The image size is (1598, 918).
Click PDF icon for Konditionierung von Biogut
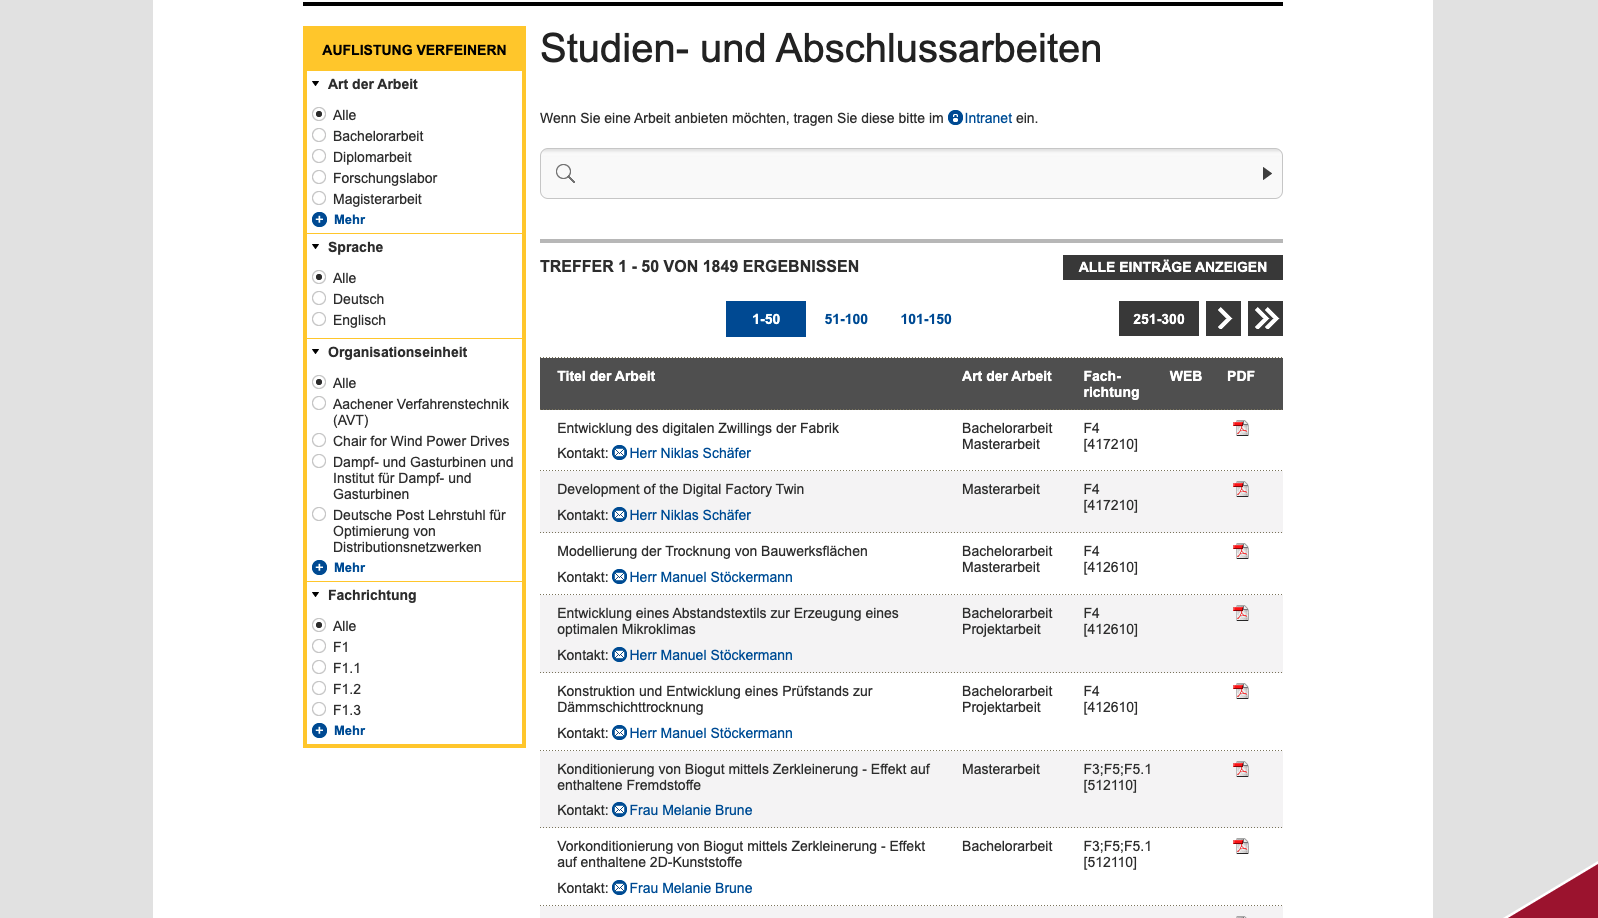click(1241, 770)
